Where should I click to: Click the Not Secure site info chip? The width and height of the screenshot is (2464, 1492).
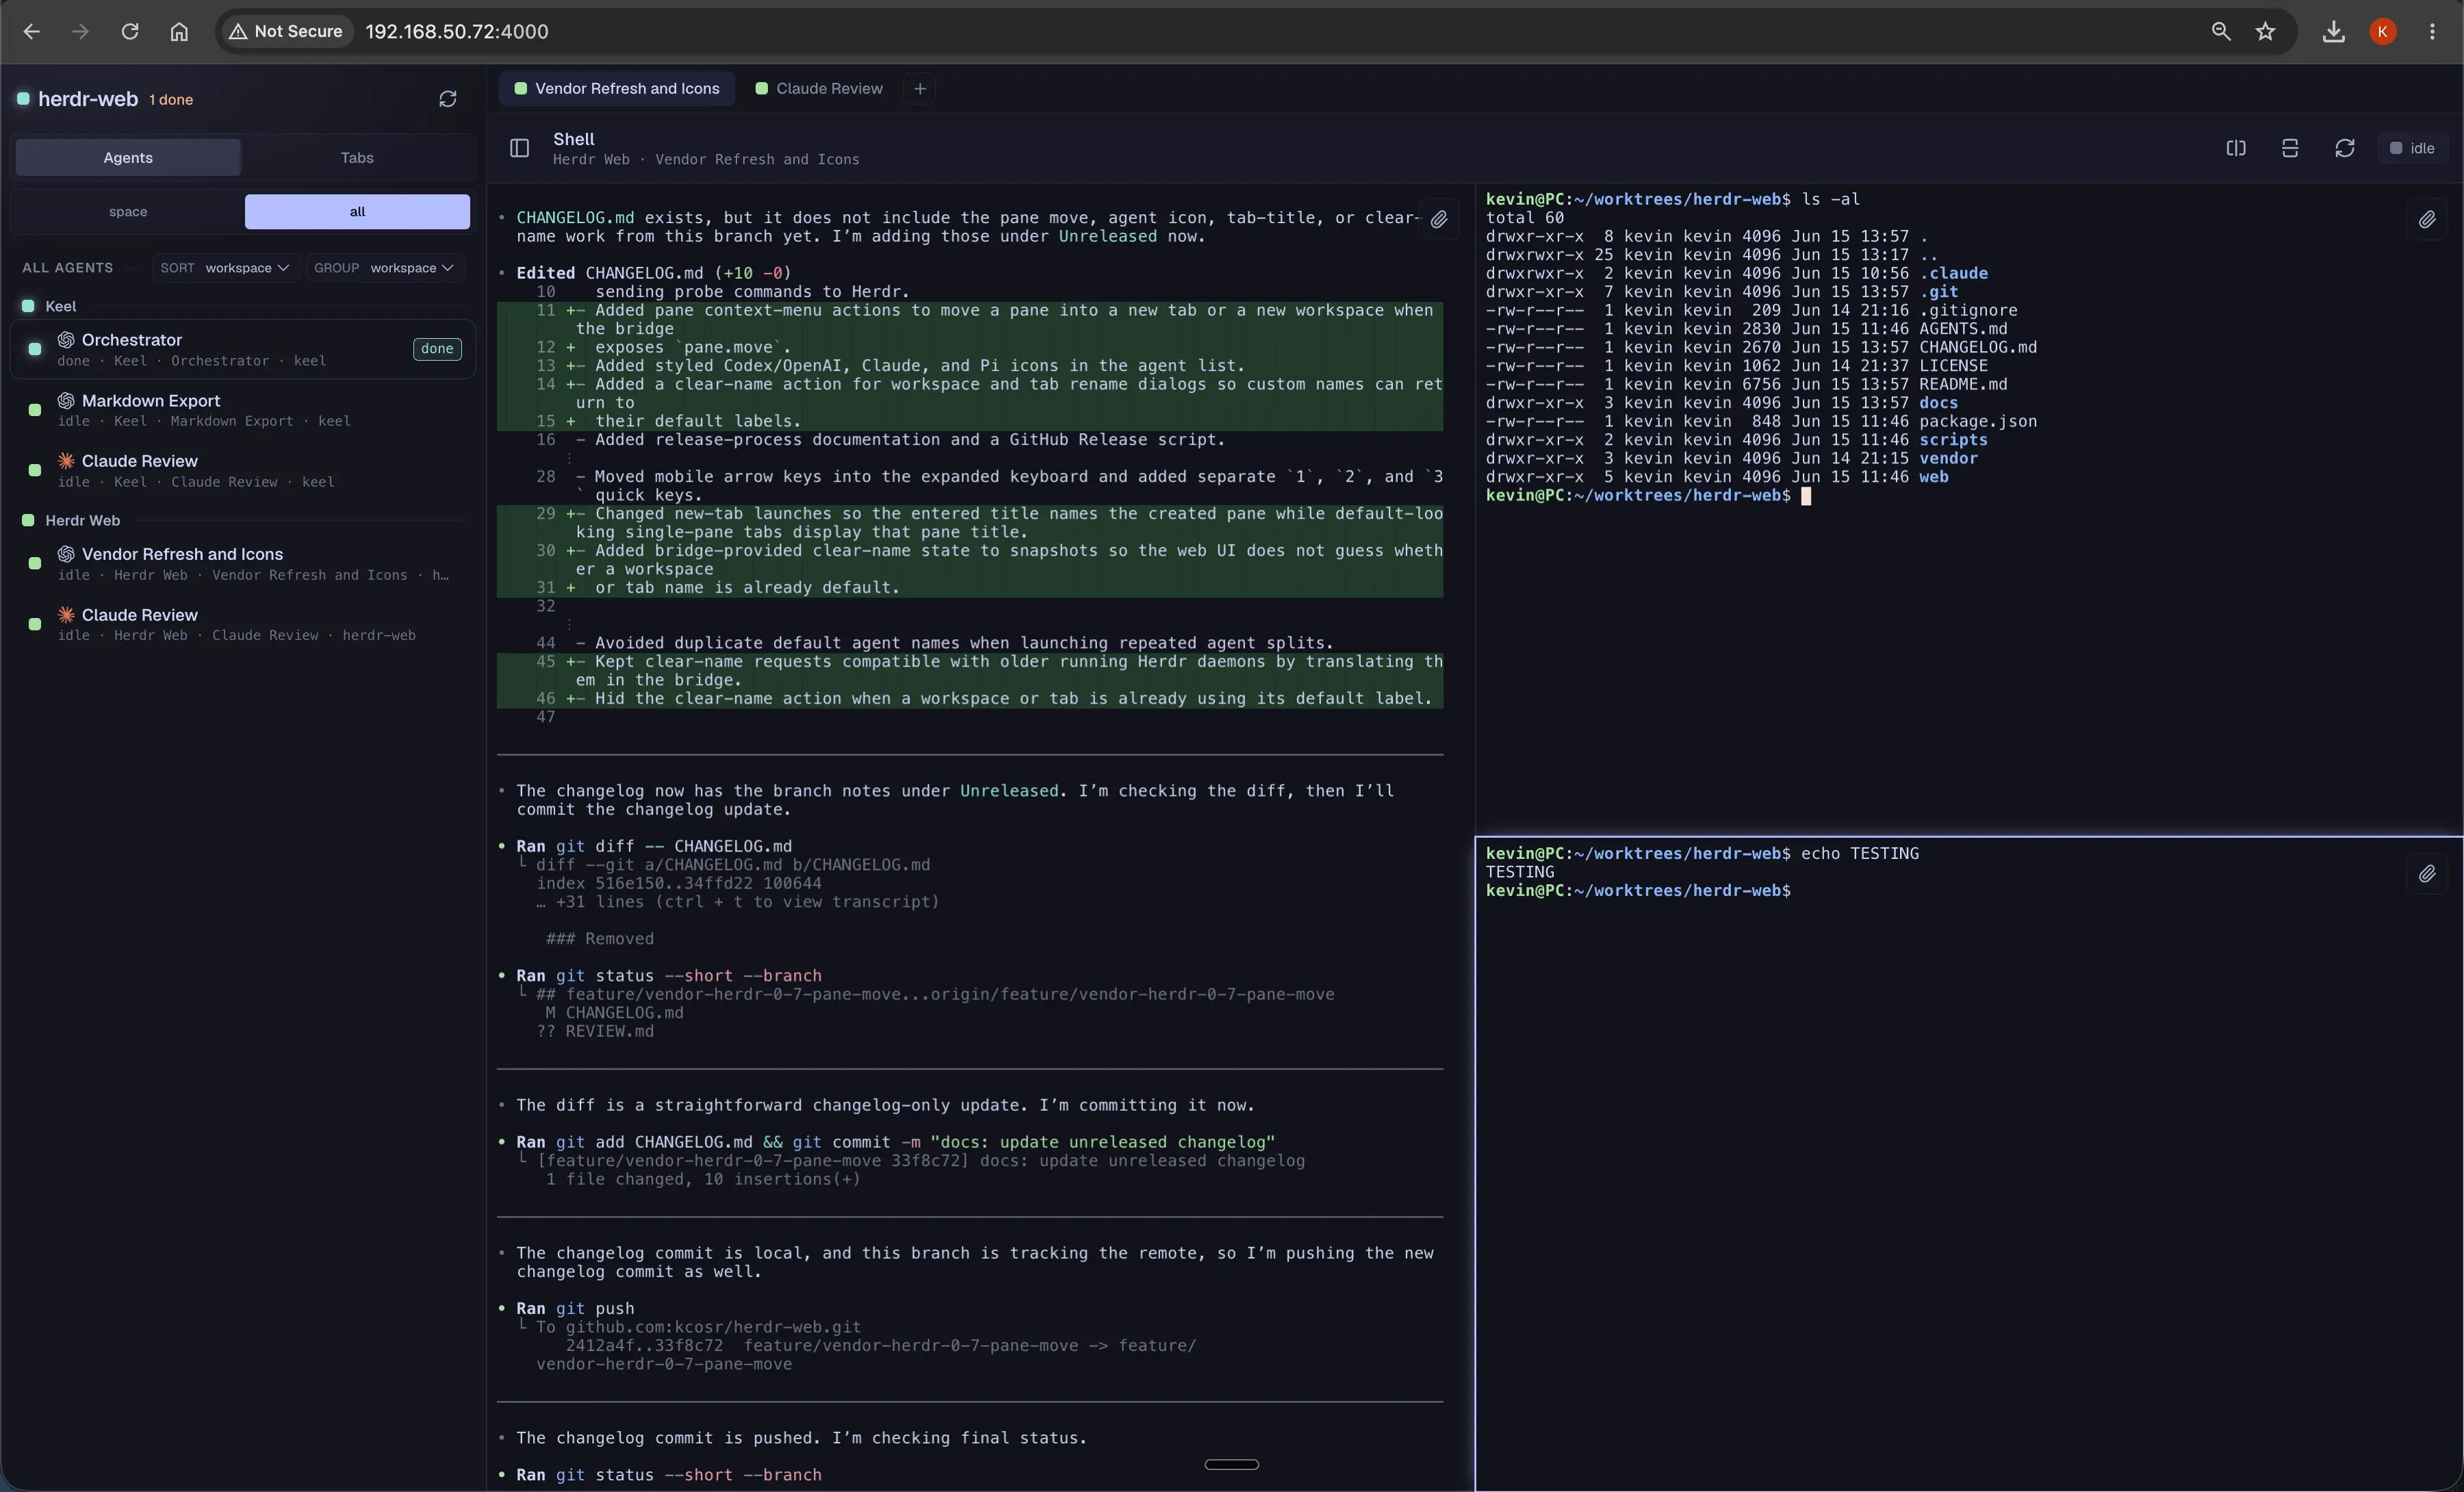coord(286,31)
